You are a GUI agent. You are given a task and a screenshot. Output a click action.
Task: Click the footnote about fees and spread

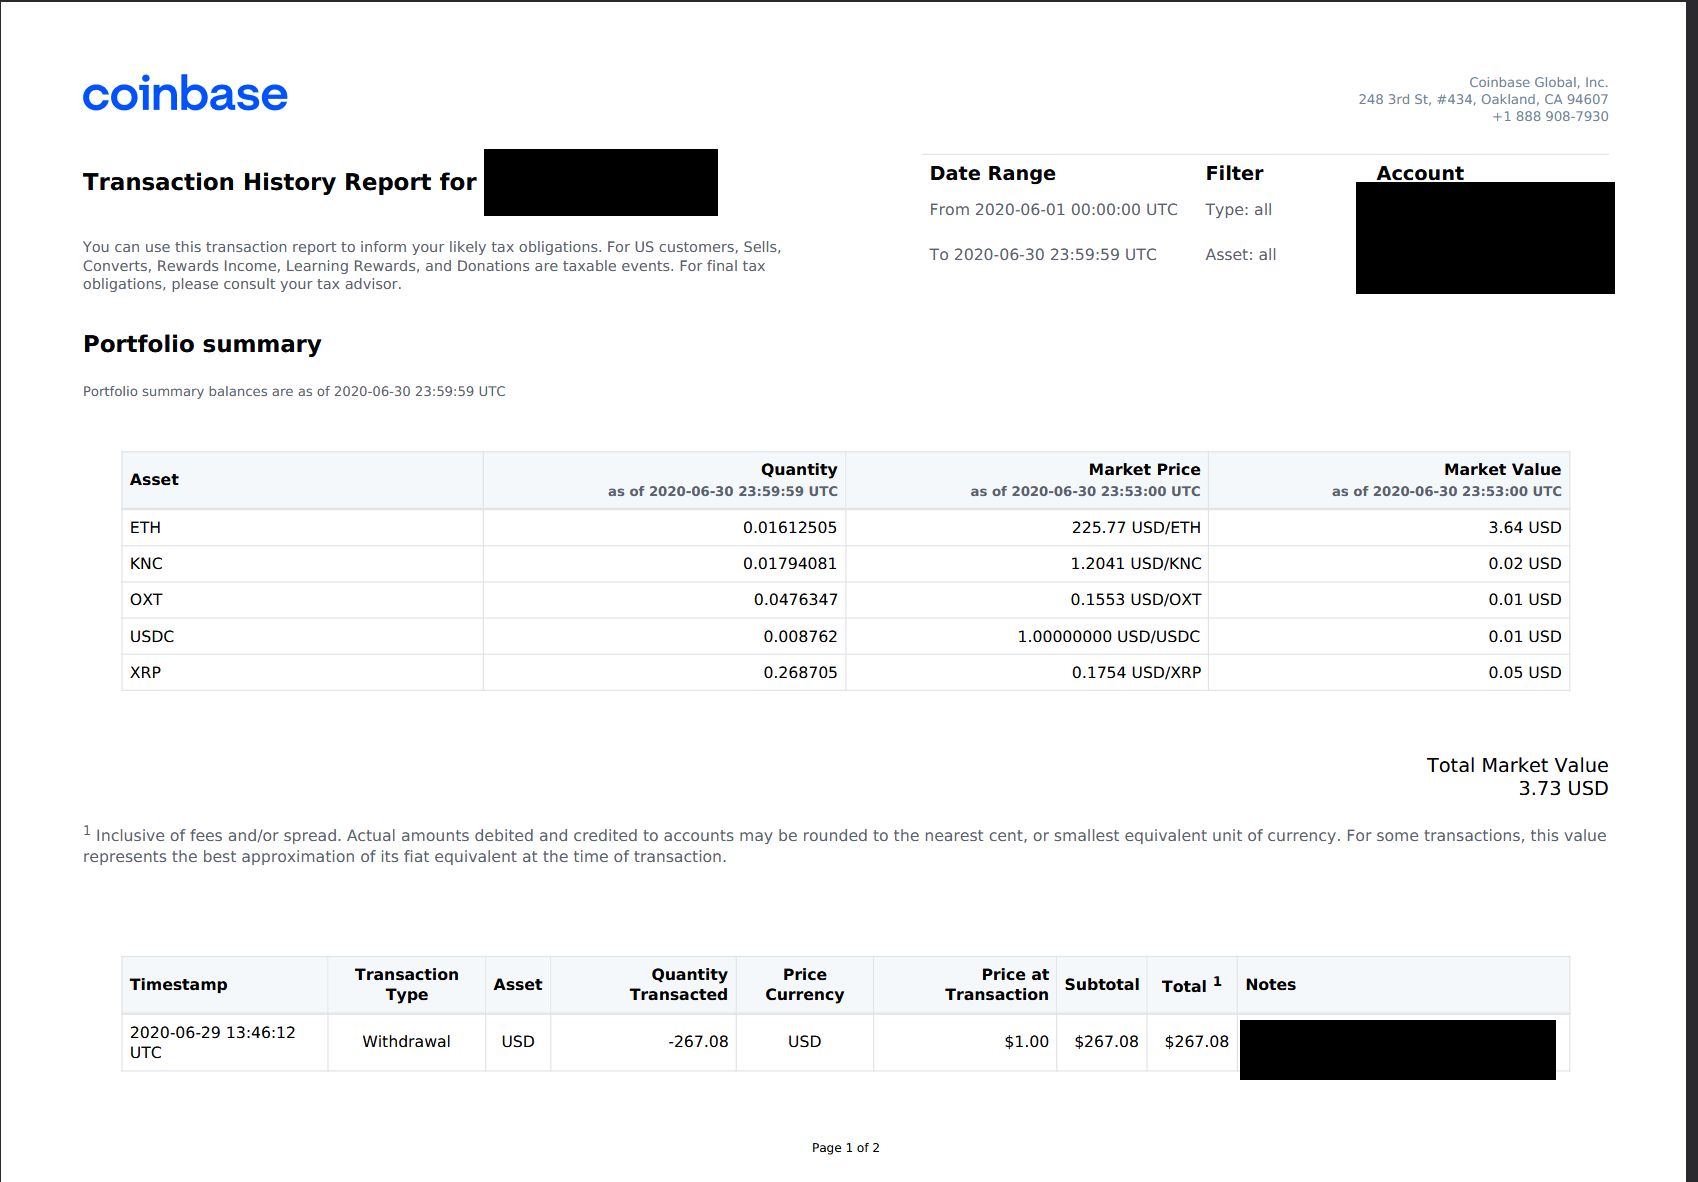tap(845, 845)
